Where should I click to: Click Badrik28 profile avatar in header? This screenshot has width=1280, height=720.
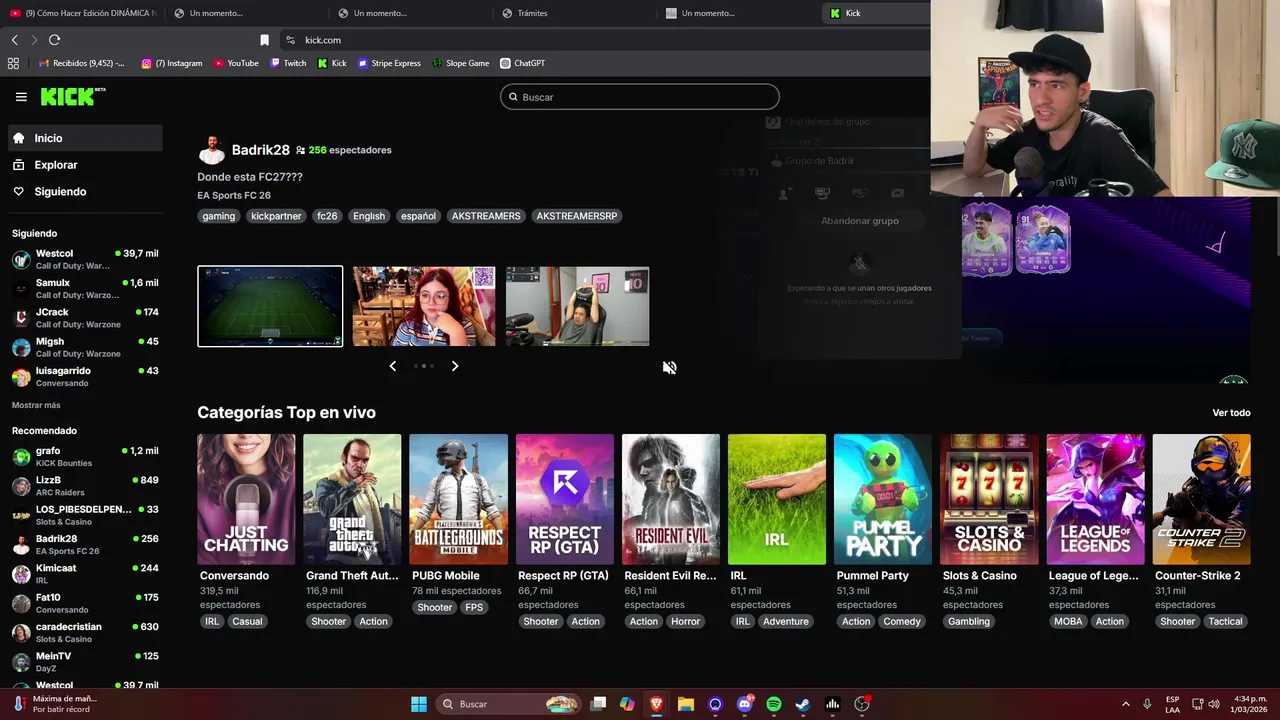tap(212, 150)
